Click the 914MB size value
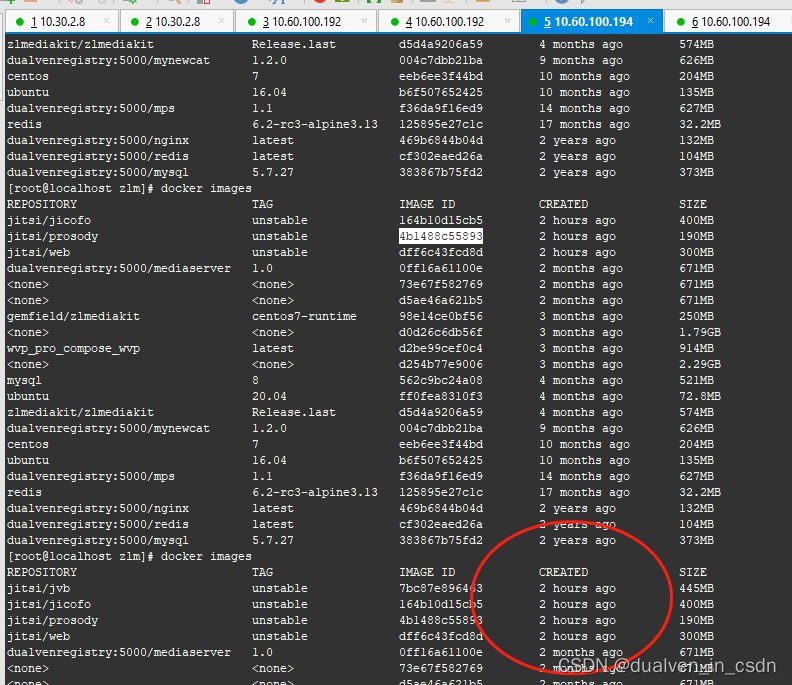 pos(696,349)
